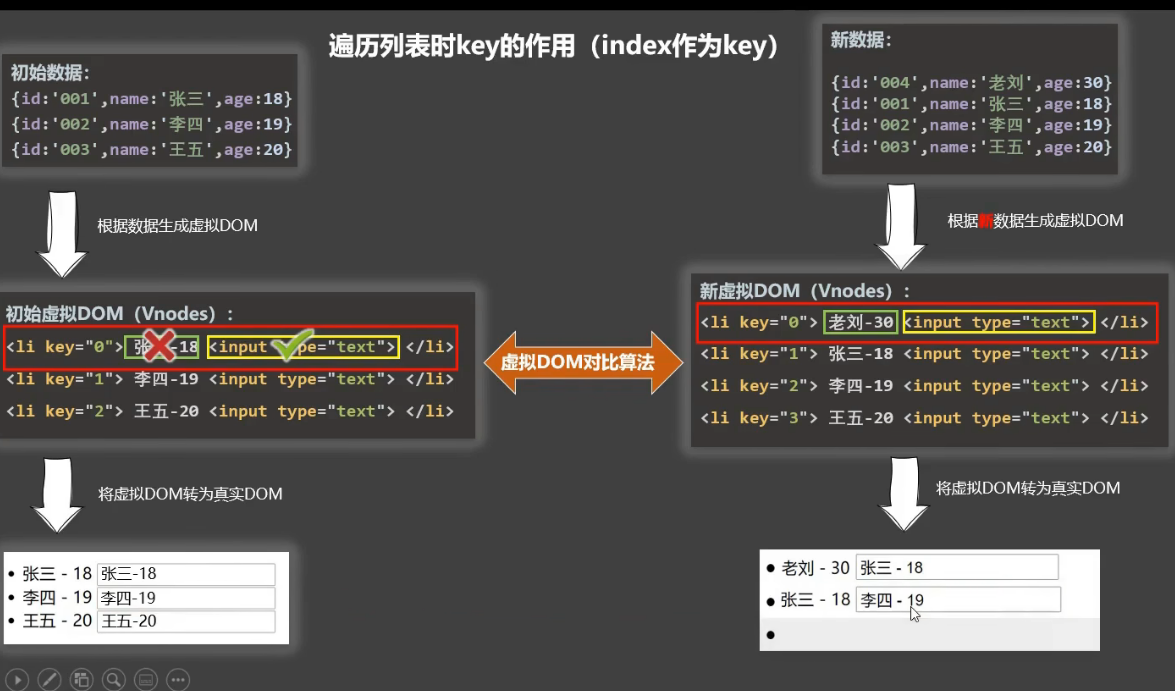Image resolution: width=1175 pixels, height=691 pixels.
Task: Click the 新虚拟DOM (Vnodes) heading
Action: coord(805,290)
